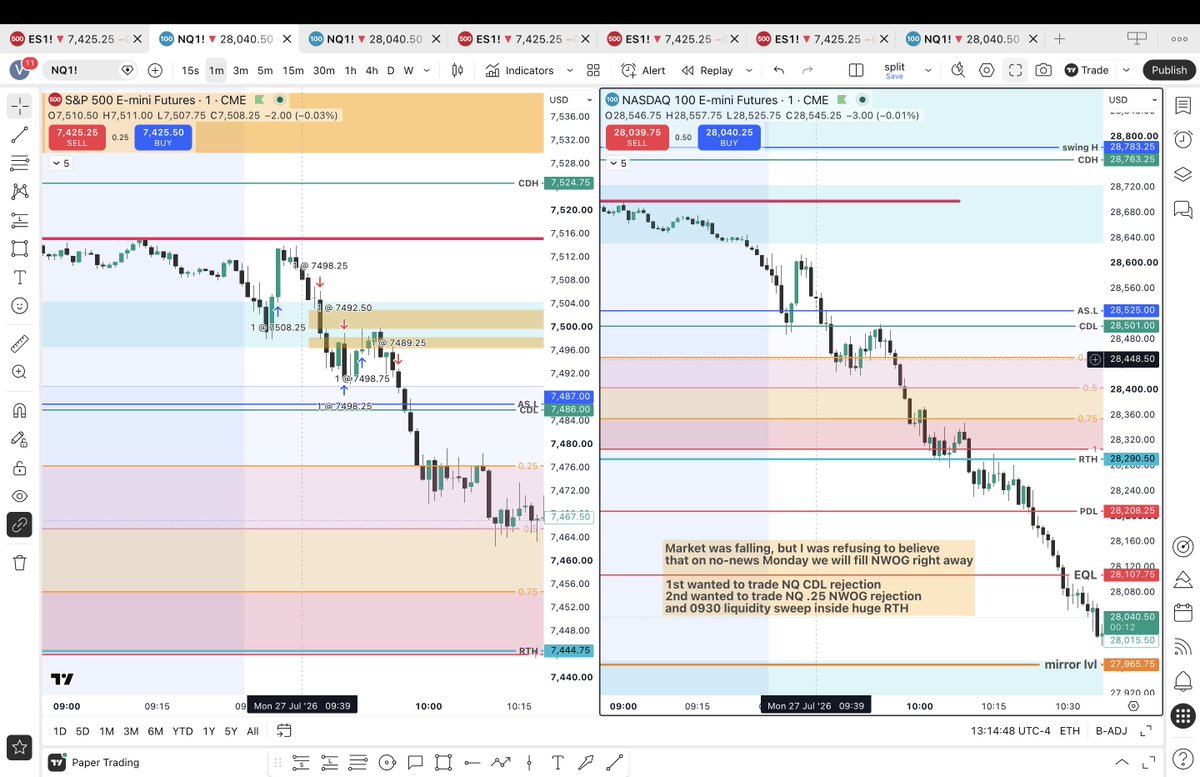Expand the timeframe intervals dropdown
1200x777 pixels.
click(429, 70)
